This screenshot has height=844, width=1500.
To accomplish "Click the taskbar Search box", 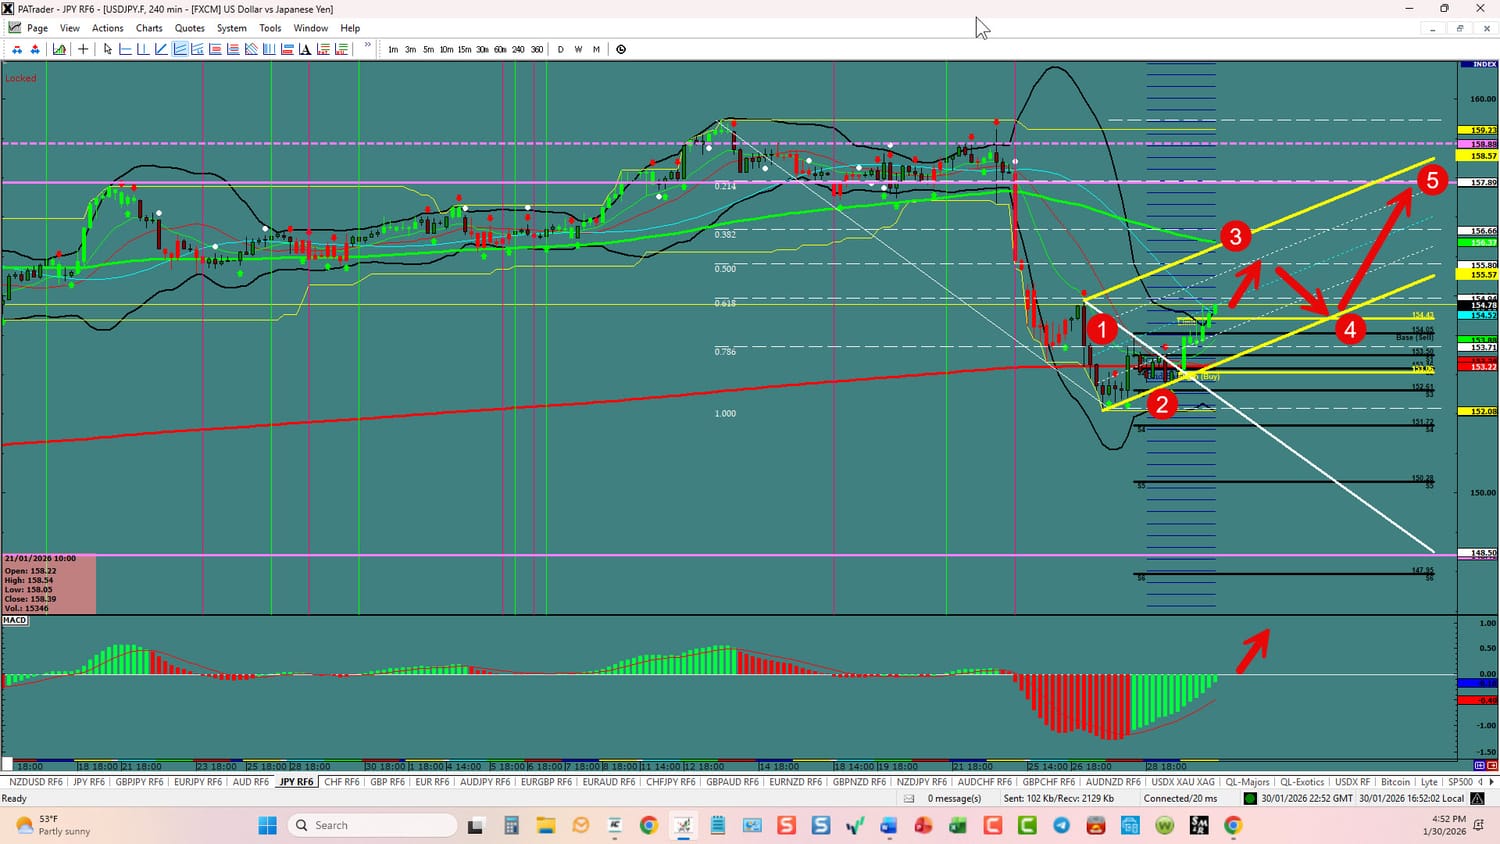I will coord(372,825).
